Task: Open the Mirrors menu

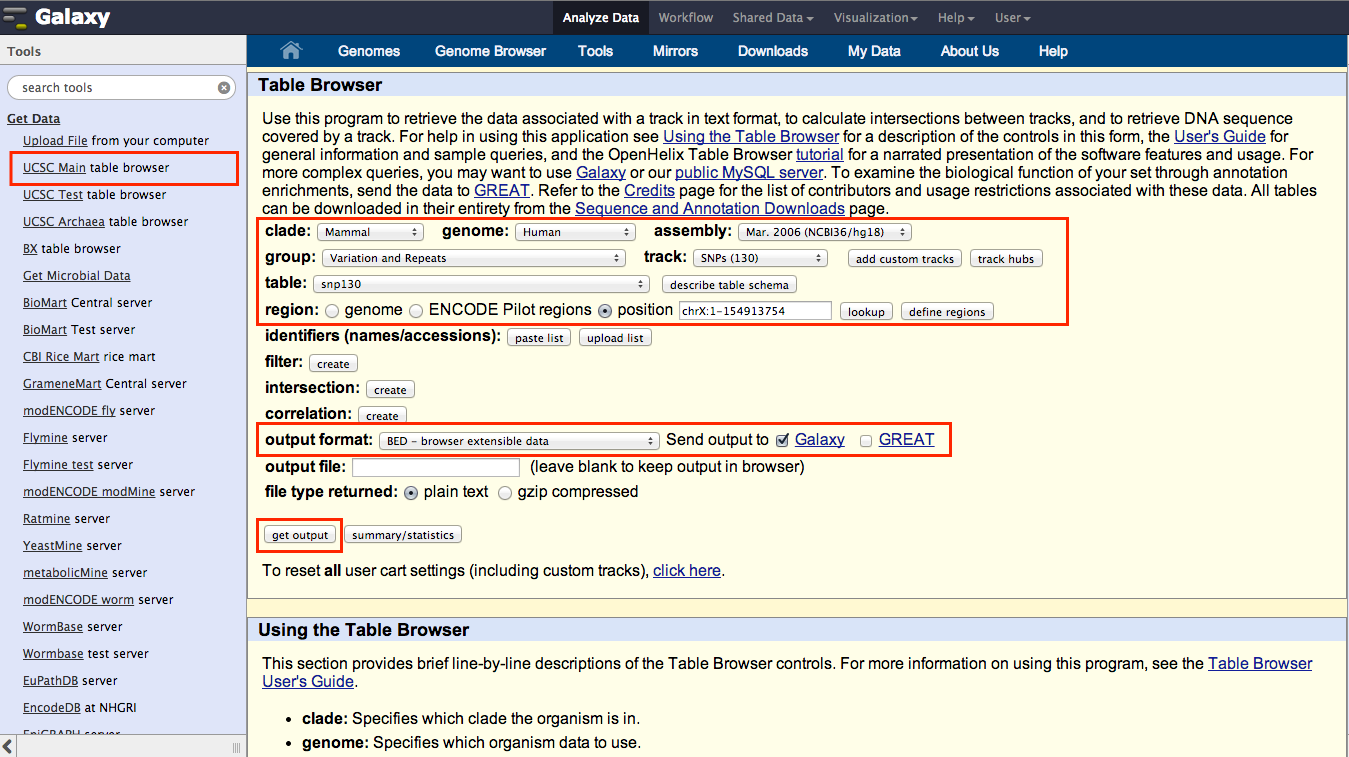Action: (675, 51)
